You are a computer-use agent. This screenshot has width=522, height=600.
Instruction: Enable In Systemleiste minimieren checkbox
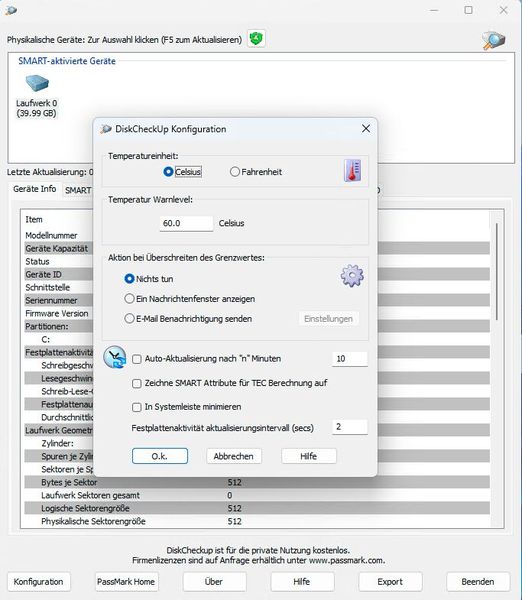[137, 407]
